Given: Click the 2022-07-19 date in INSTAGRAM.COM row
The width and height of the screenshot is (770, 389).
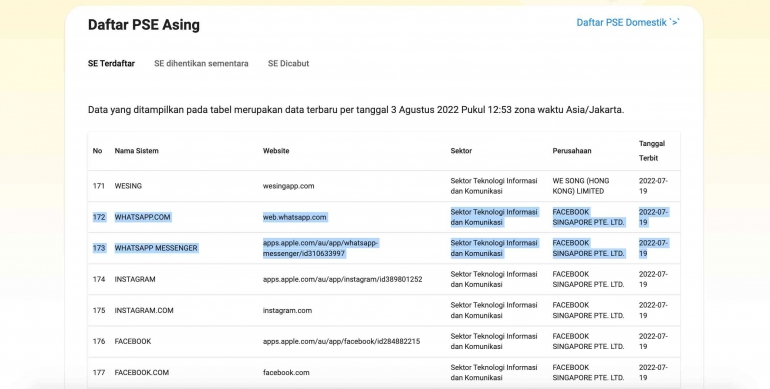Looking at the screenshot, I should (653, 310).
